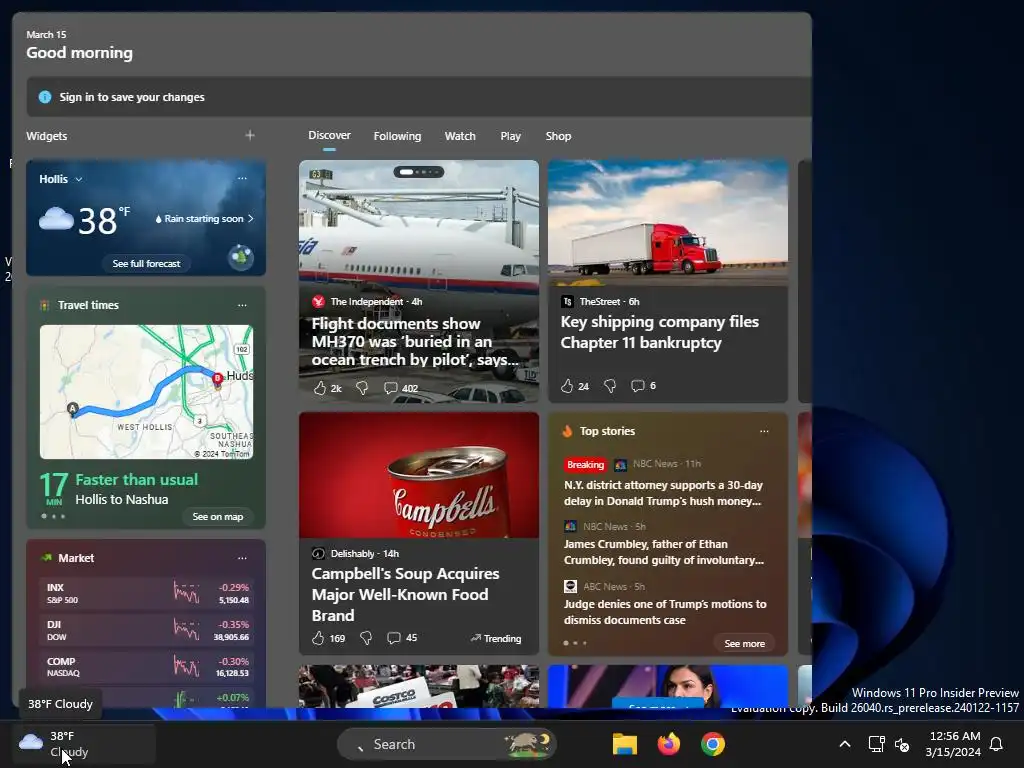The image size is (1024, 768).
Task: Click the red truck article image
Action: point(667,223)
